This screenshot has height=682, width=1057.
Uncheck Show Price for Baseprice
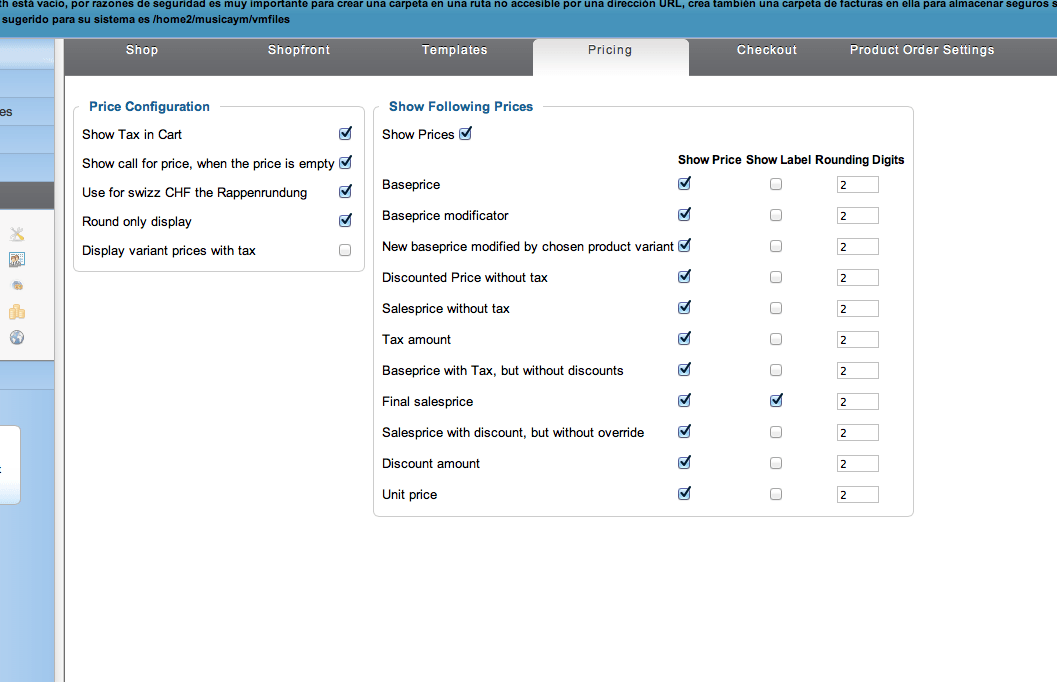(684, 183)
